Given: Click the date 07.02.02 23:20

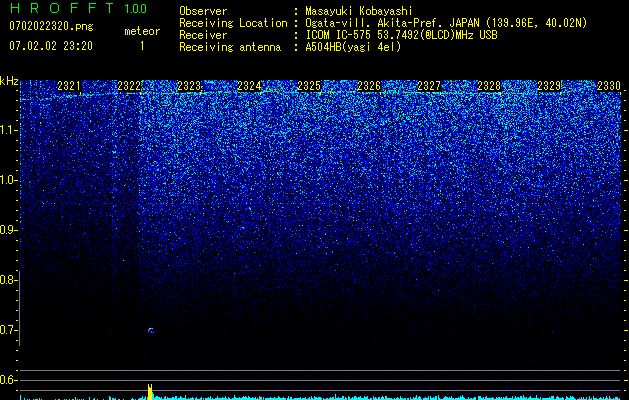Looking at the screenshot, I should click(x=51, y=46).
